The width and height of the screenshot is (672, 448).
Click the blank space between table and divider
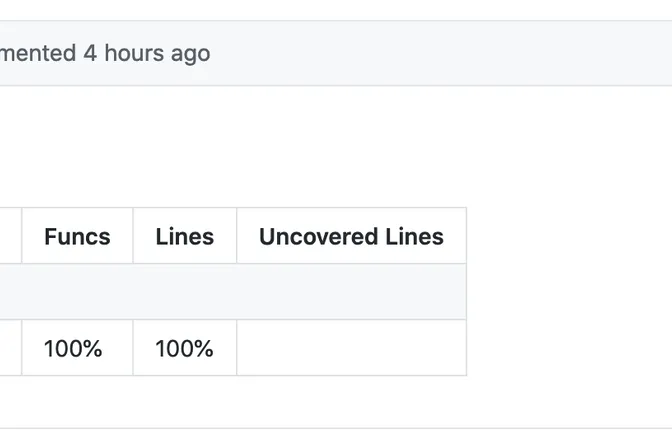(300, 402)
